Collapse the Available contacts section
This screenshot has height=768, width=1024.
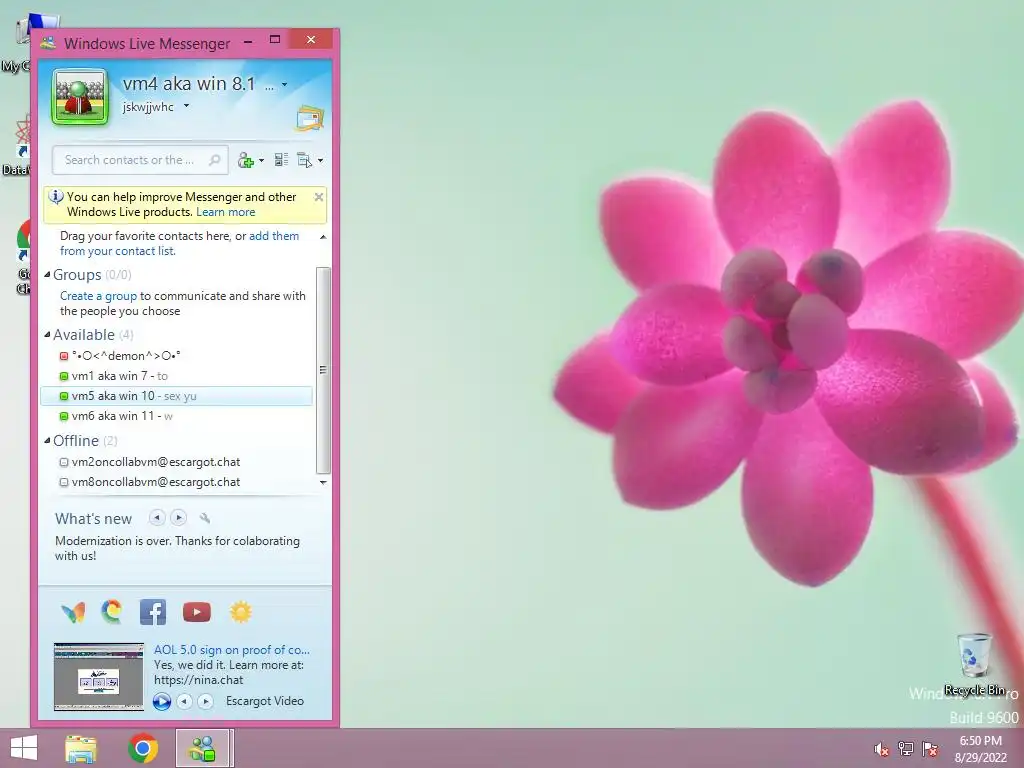click(48, 335)
